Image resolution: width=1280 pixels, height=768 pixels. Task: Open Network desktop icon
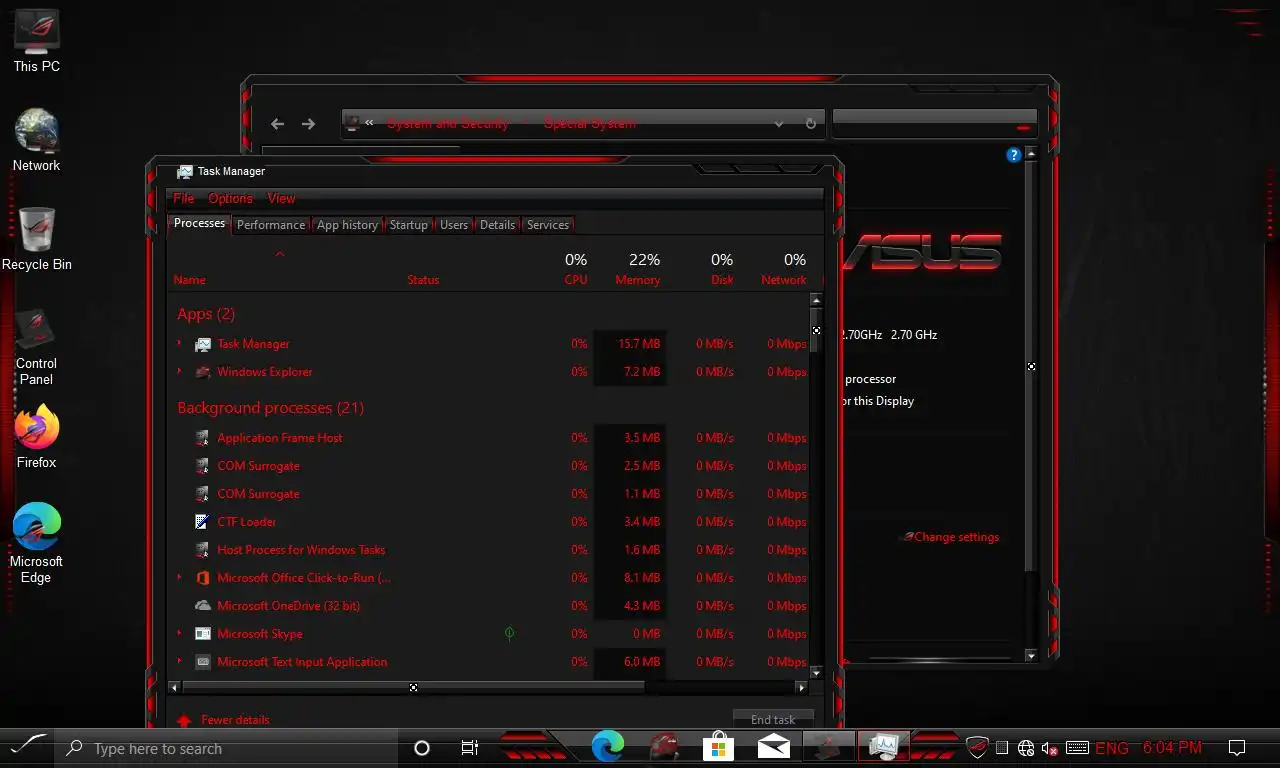(x=36, y=140)
